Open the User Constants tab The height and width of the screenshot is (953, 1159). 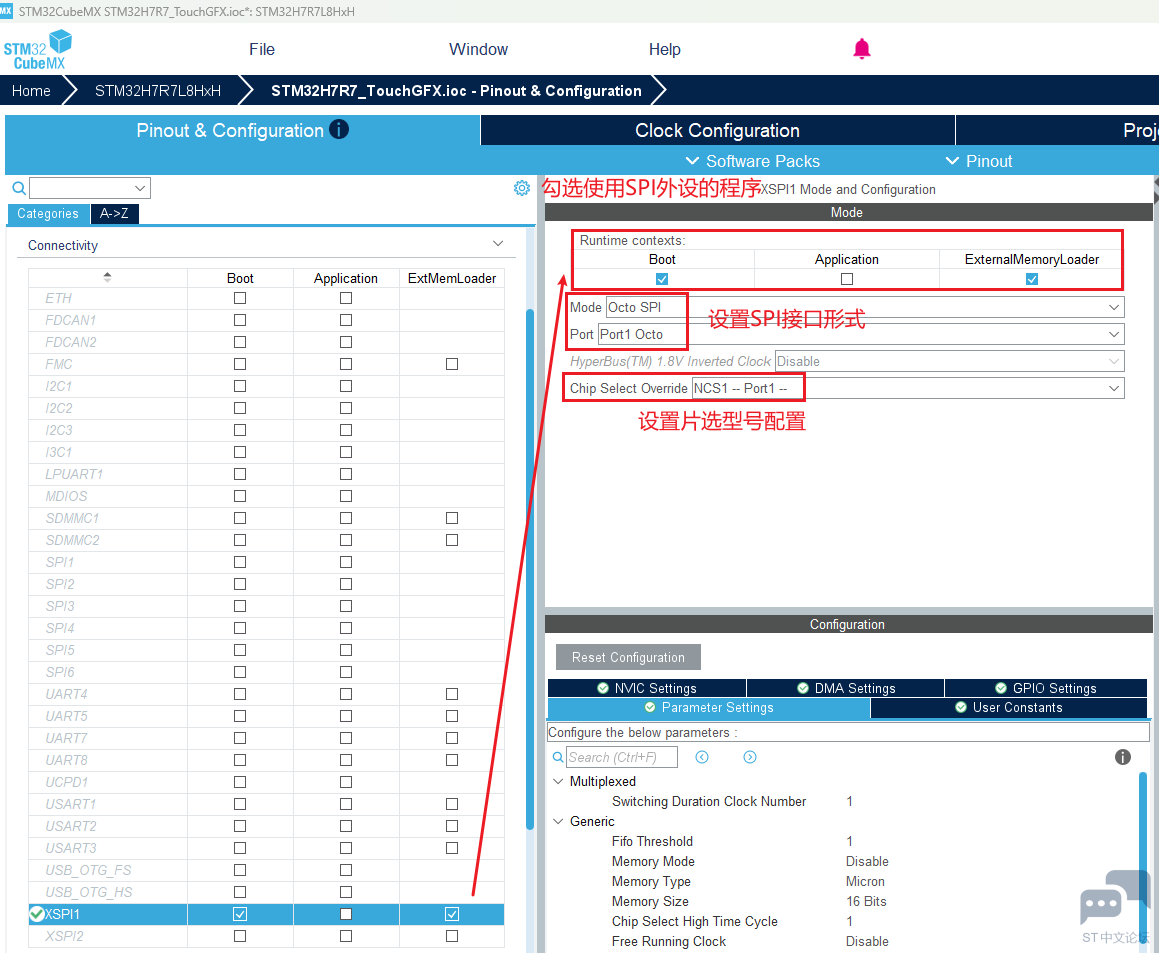tap(1009, 708)
